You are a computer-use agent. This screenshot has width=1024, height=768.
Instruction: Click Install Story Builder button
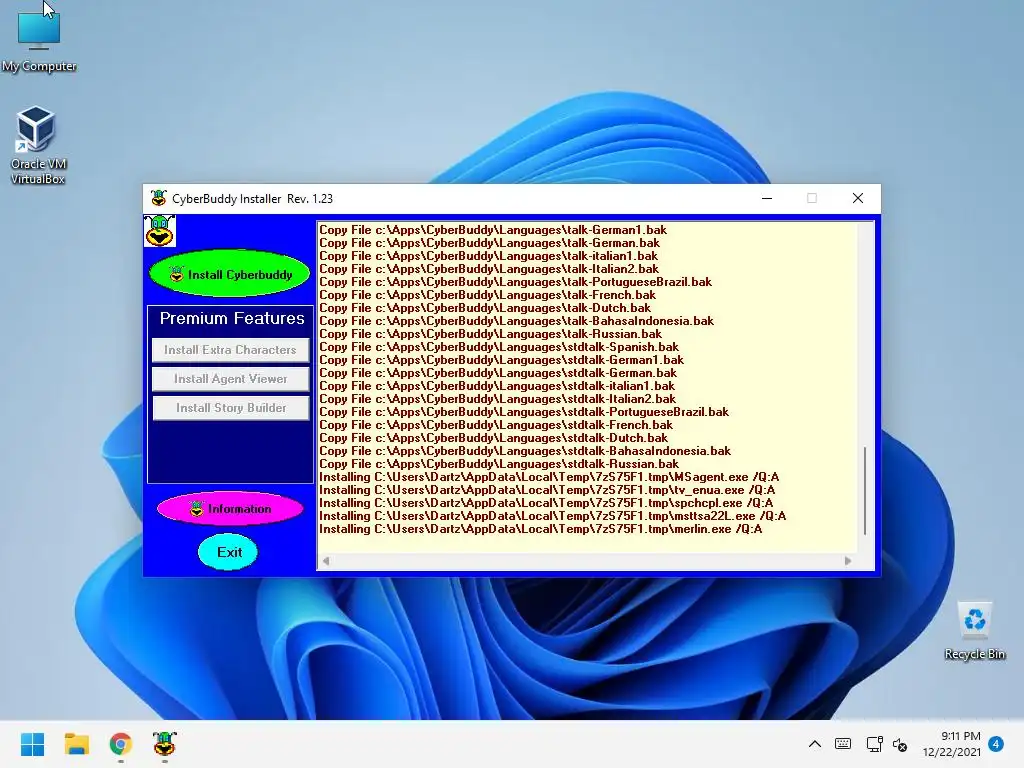[231, 408]
